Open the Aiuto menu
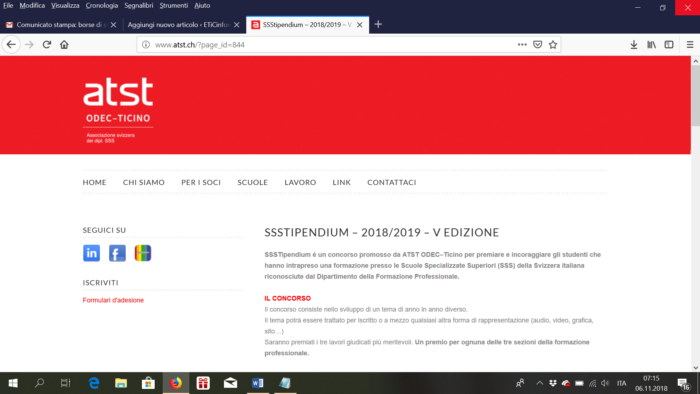The image size is (700, 394). [x=202, y=5]
